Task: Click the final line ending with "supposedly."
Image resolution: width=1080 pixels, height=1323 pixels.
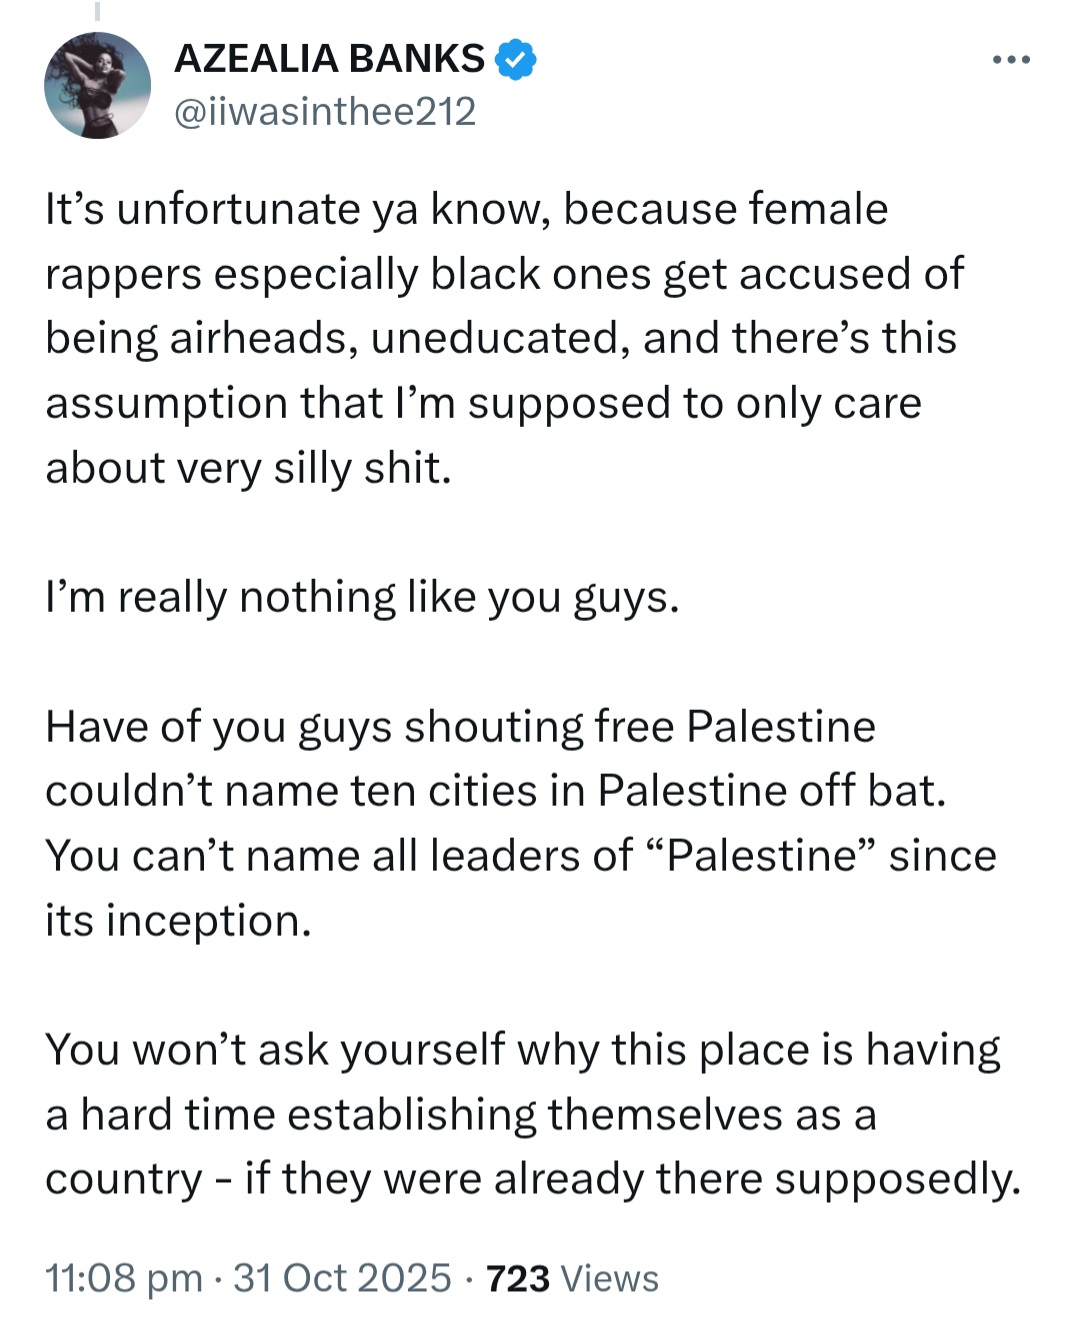Action: coord(533,1180)
